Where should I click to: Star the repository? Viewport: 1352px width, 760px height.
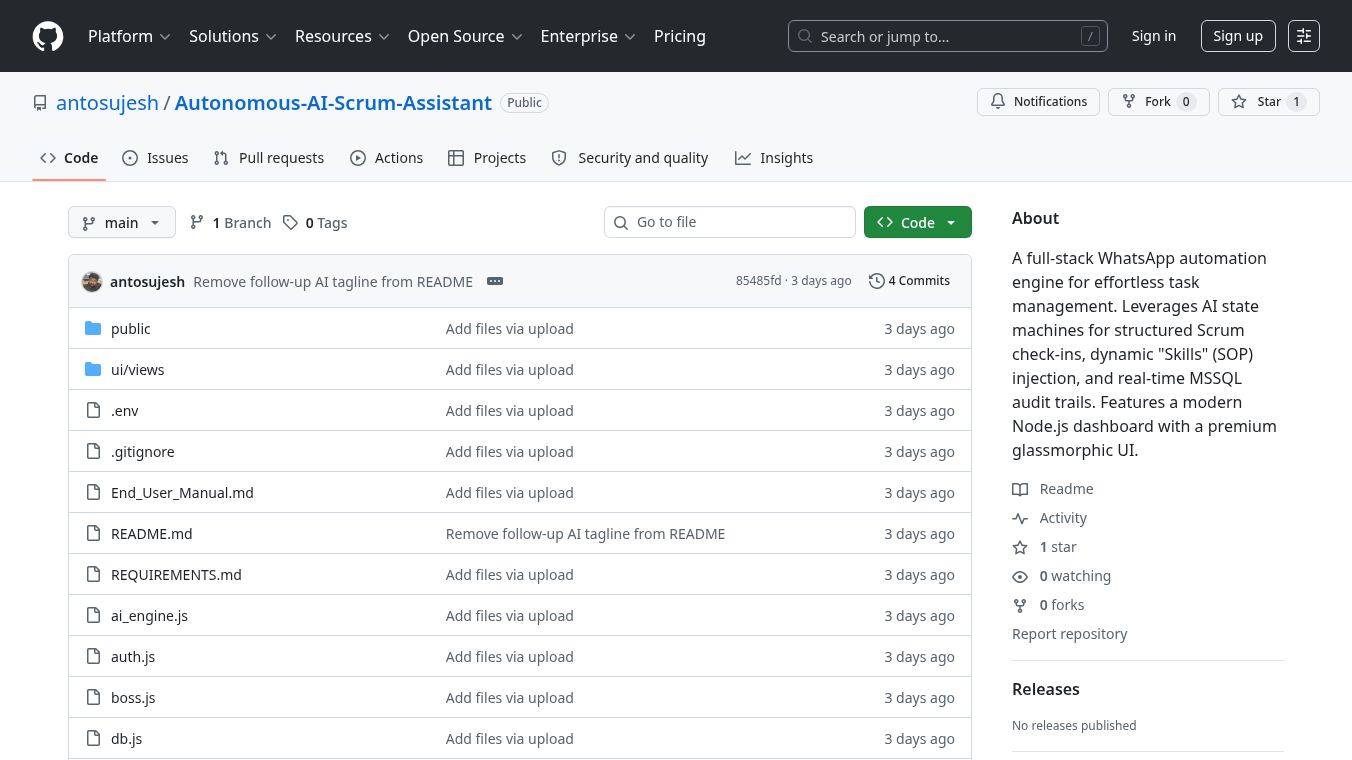(x=1268, y=101)
